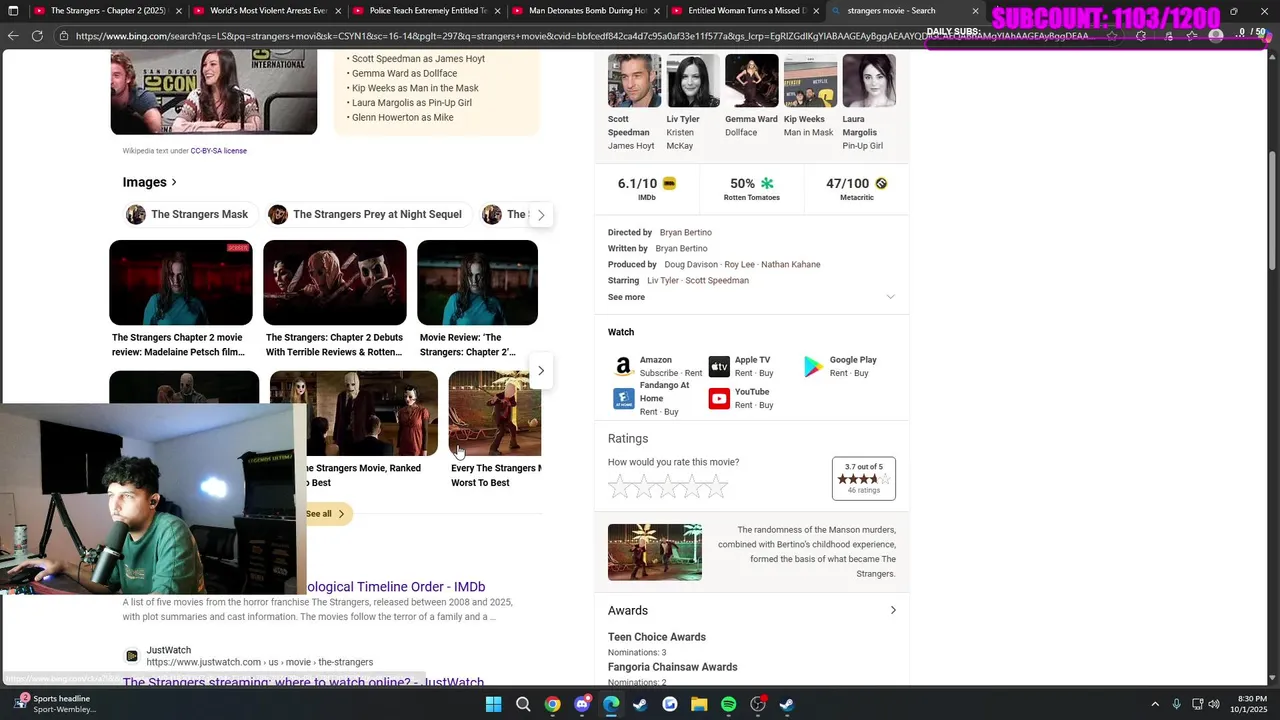Viewport: 1280px width, 720px height.
Task: Open Spotify from the taskbar
Action: click(728, 704)
